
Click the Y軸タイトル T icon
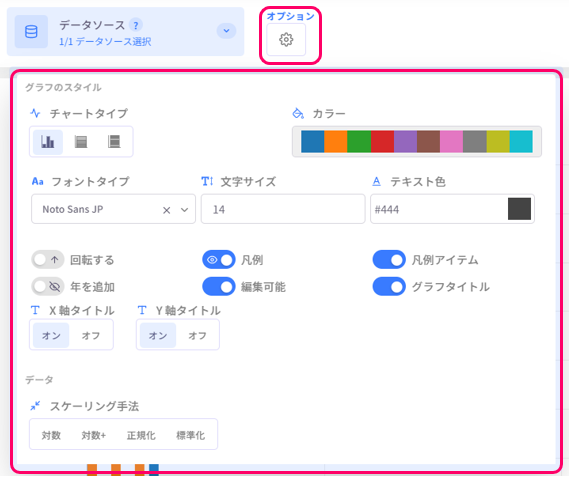pos(142,310)
